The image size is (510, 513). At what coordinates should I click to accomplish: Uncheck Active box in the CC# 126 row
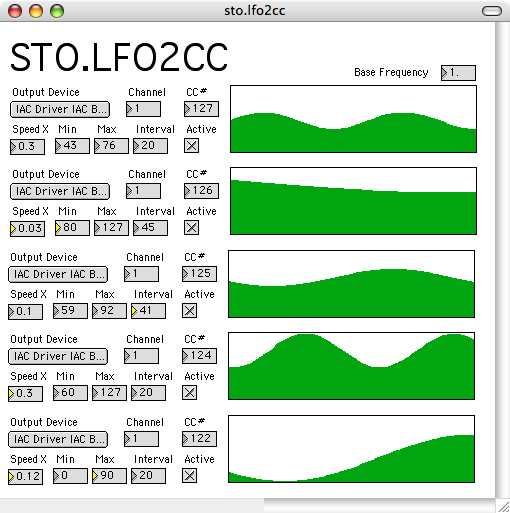(x=191, y=228)
